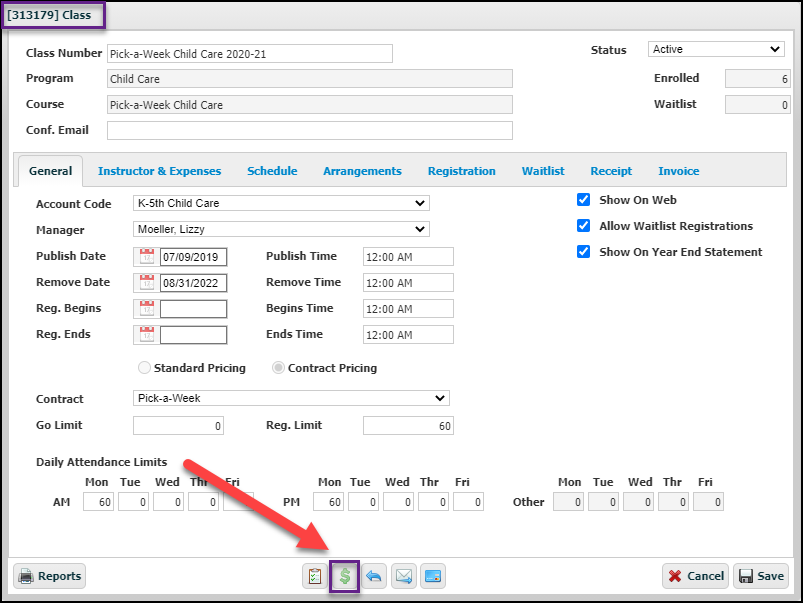Screen dimensions: 803x603
Task: Click the Ends Time field
Action: click(x=408, y=335)
